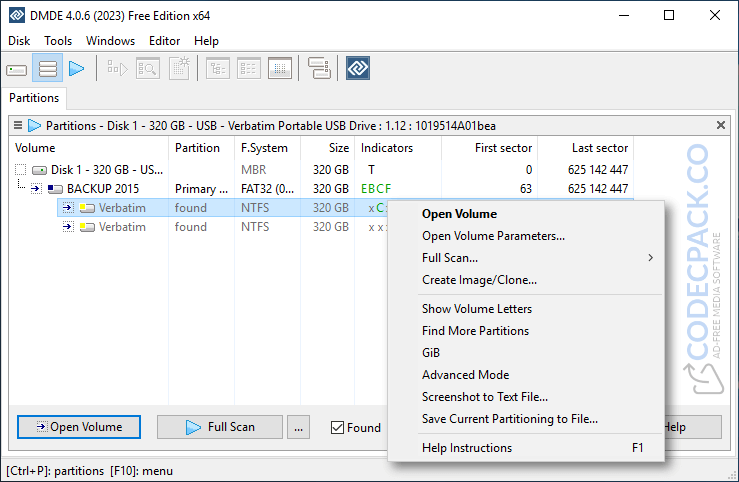
Task: Click the Open Volume button
Action: point(79,427)
